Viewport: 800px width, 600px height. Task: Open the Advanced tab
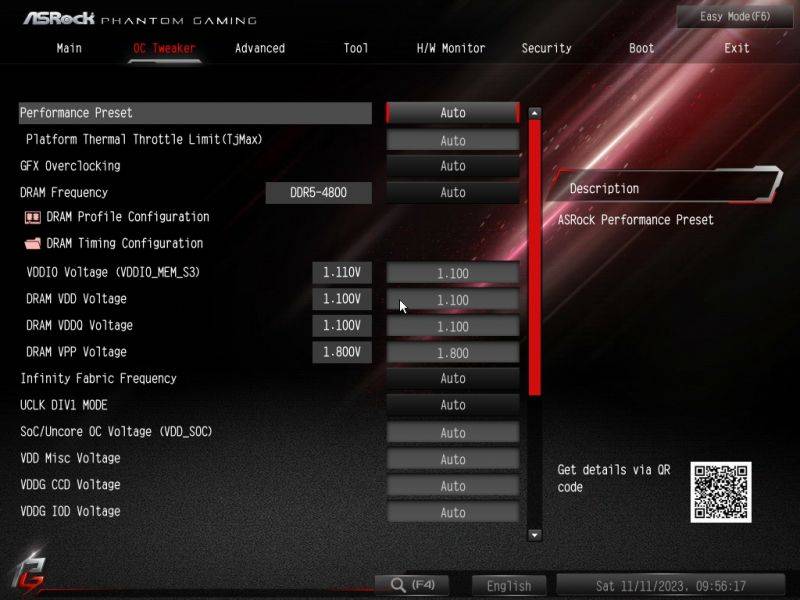point(260,48)
